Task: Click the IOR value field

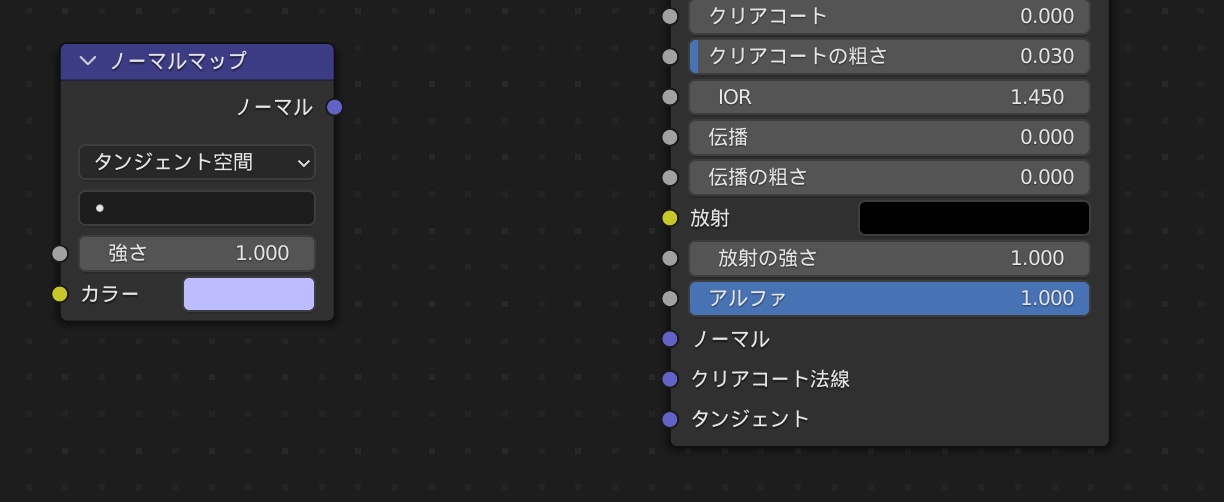Action: click(889, 97)
